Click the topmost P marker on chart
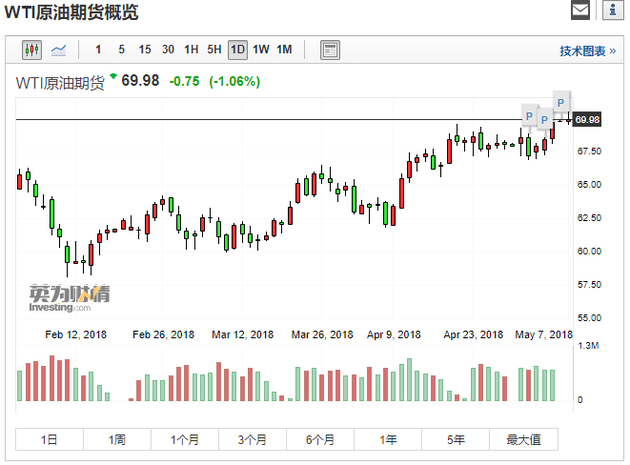 (x=560, y=101)
